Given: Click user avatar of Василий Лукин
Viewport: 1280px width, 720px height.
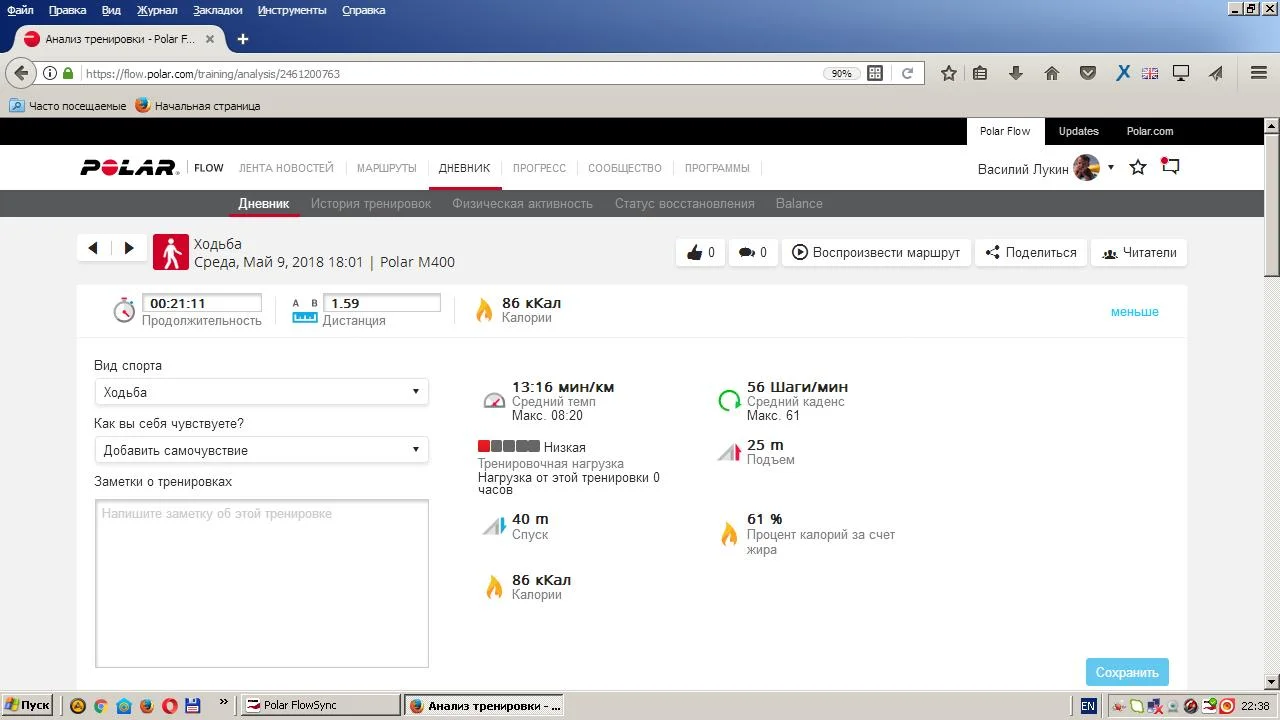Looking at the screenshot, I should [x=1086, y=168].
